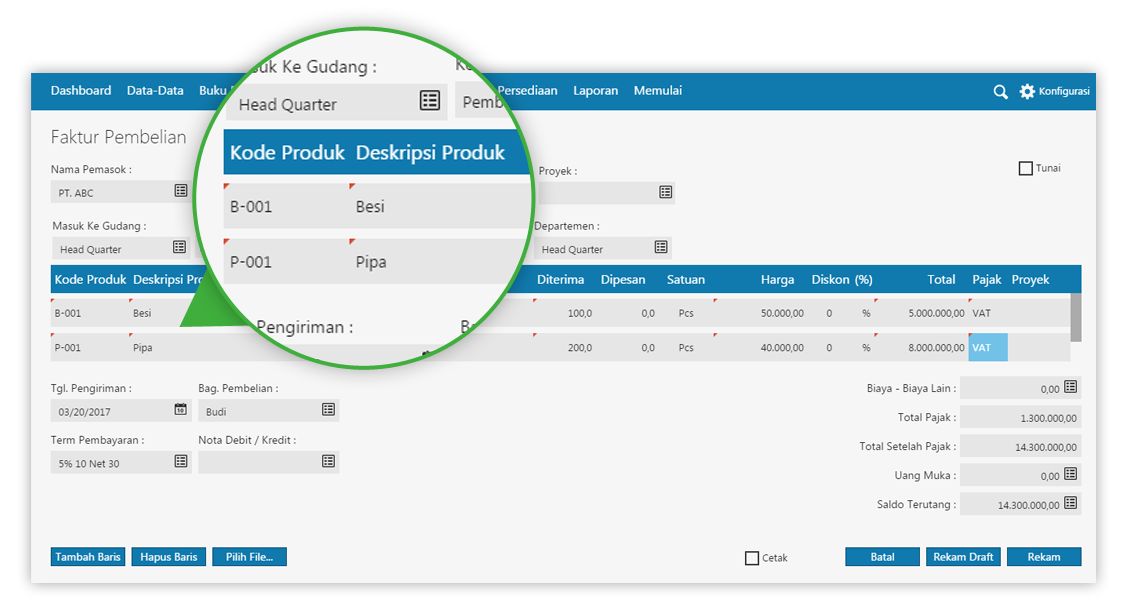This screenshot has width=1136, height=610.
Task: Click the Tambah Baris button
Action: (87, 557)
